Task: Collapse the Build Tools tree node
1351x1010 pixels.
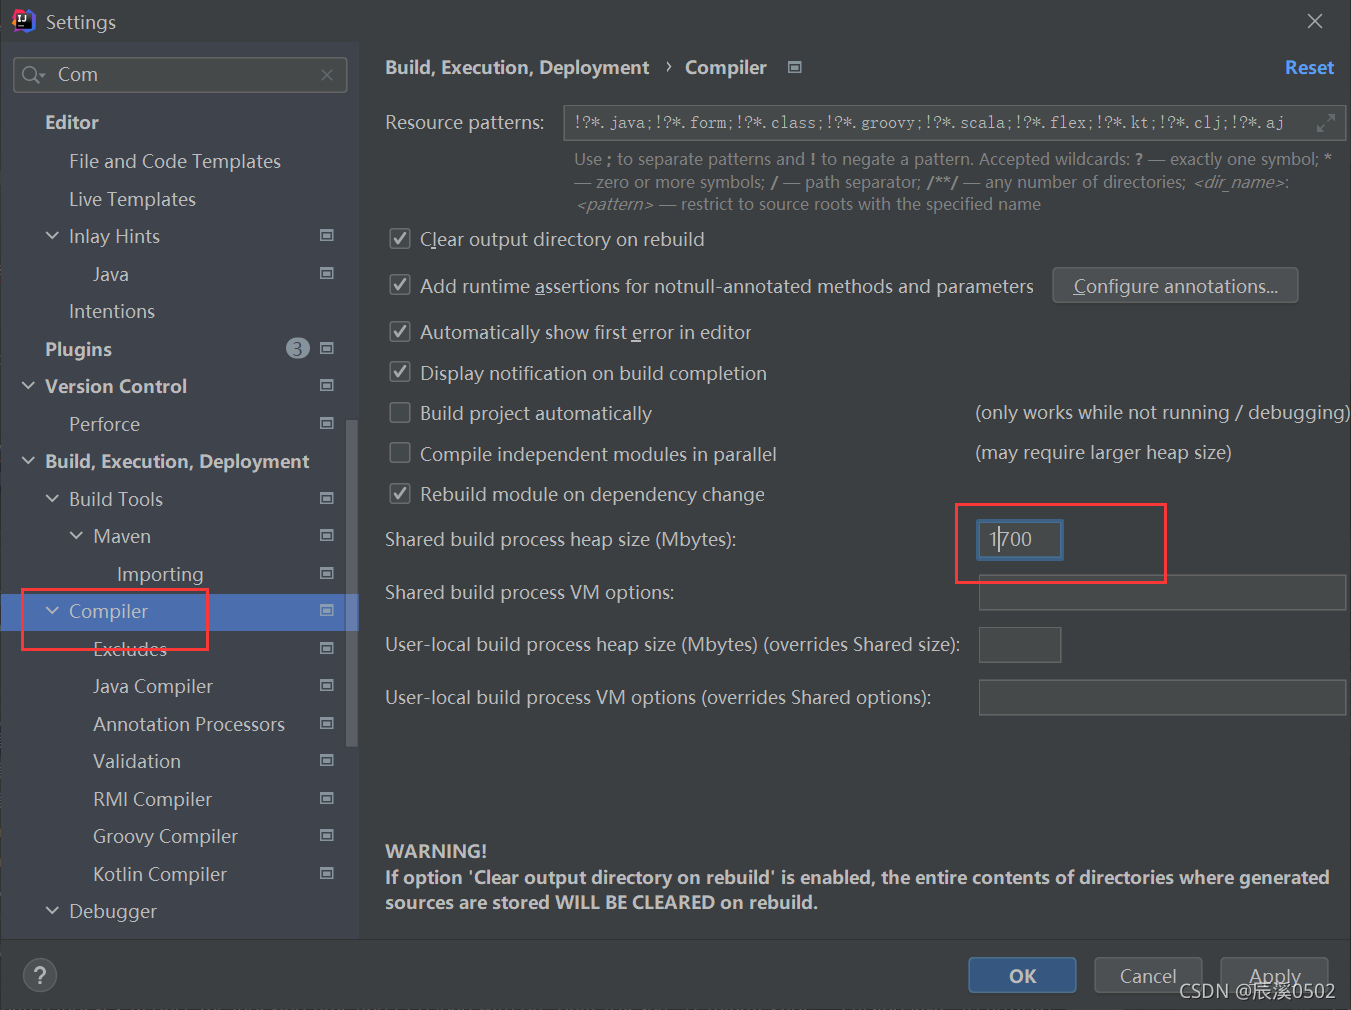Action: coord(52,498)
